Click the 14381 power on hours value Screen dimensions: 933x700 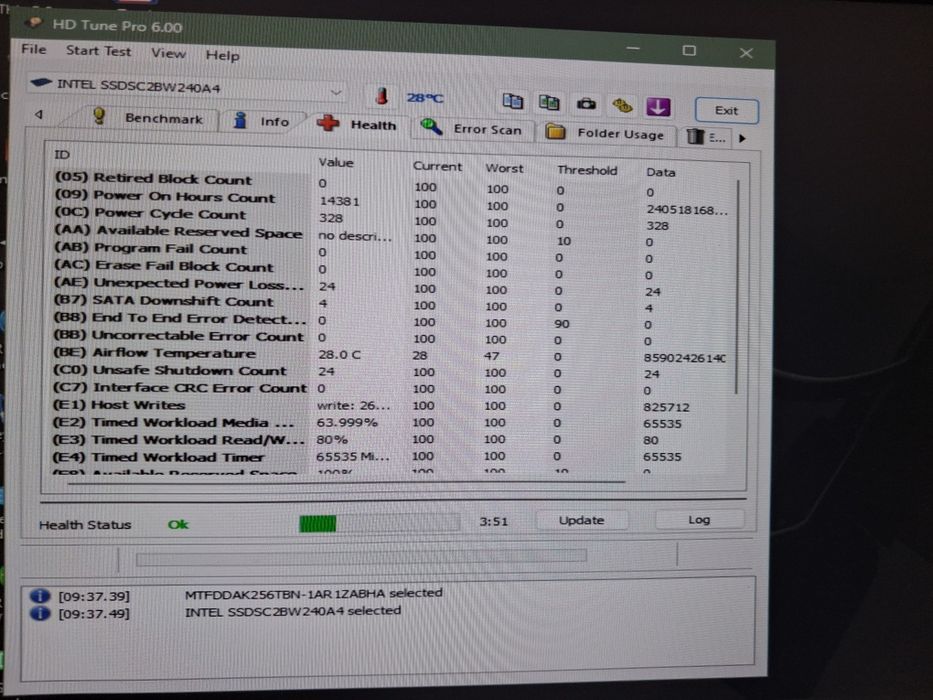click(x=339, y=201)
